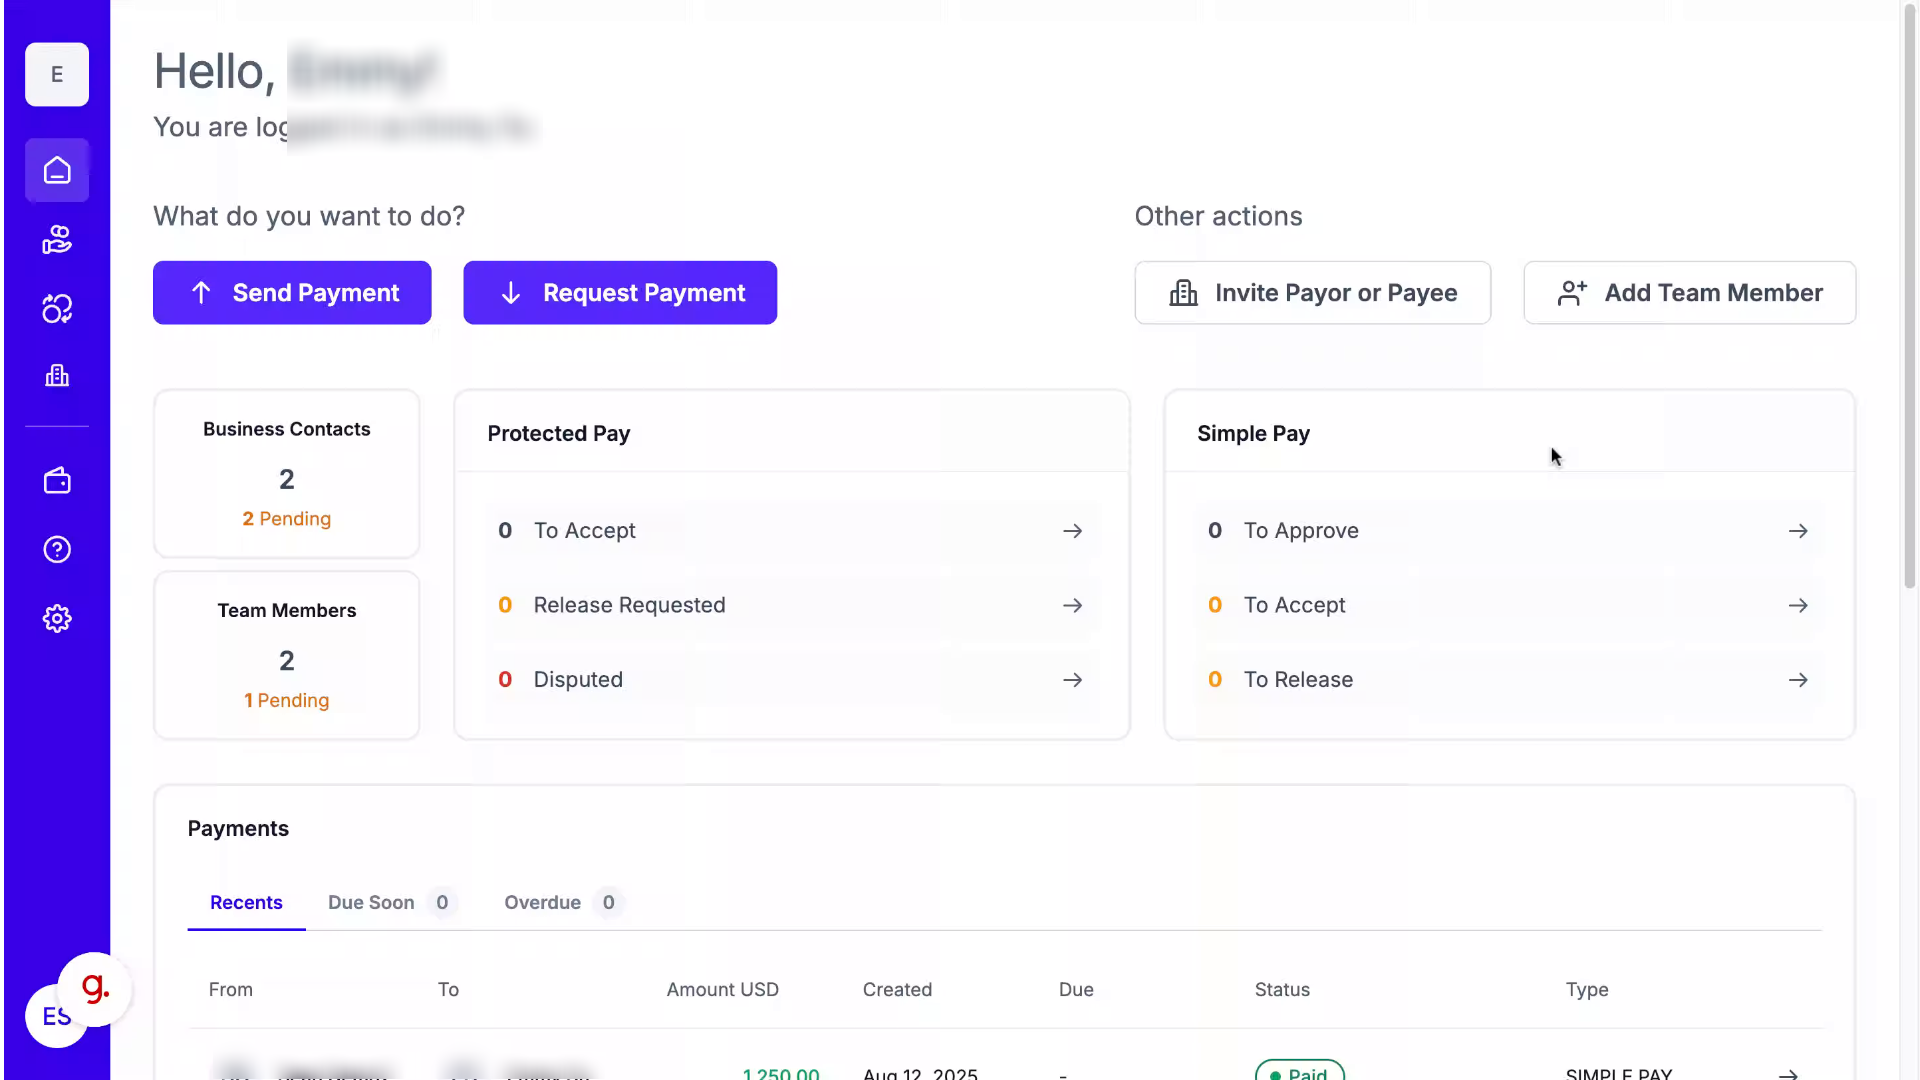Click the red 'g' floating widget
This screenshot has width=1920, height=1080.
95,989
